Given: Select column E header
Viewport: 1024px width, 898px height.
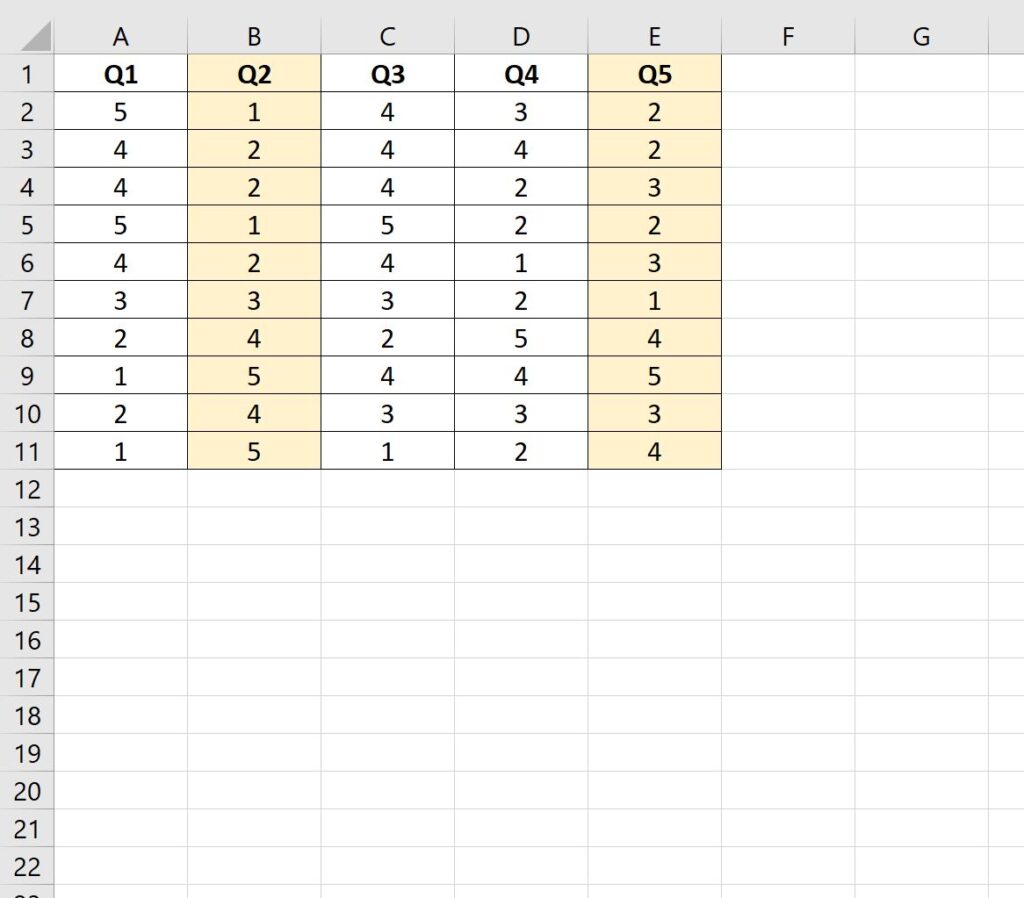Looking at the screenshot, I should (654, 36).
